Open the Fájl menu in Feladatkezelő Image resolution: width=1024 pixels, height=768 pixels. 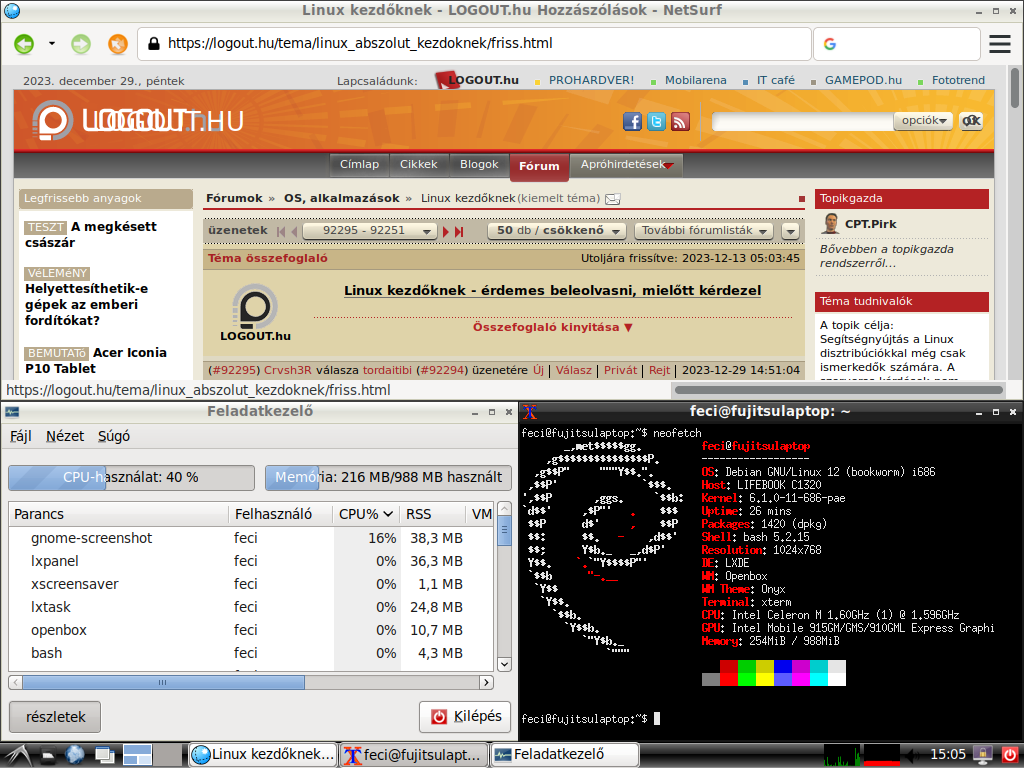coord(20,436)
